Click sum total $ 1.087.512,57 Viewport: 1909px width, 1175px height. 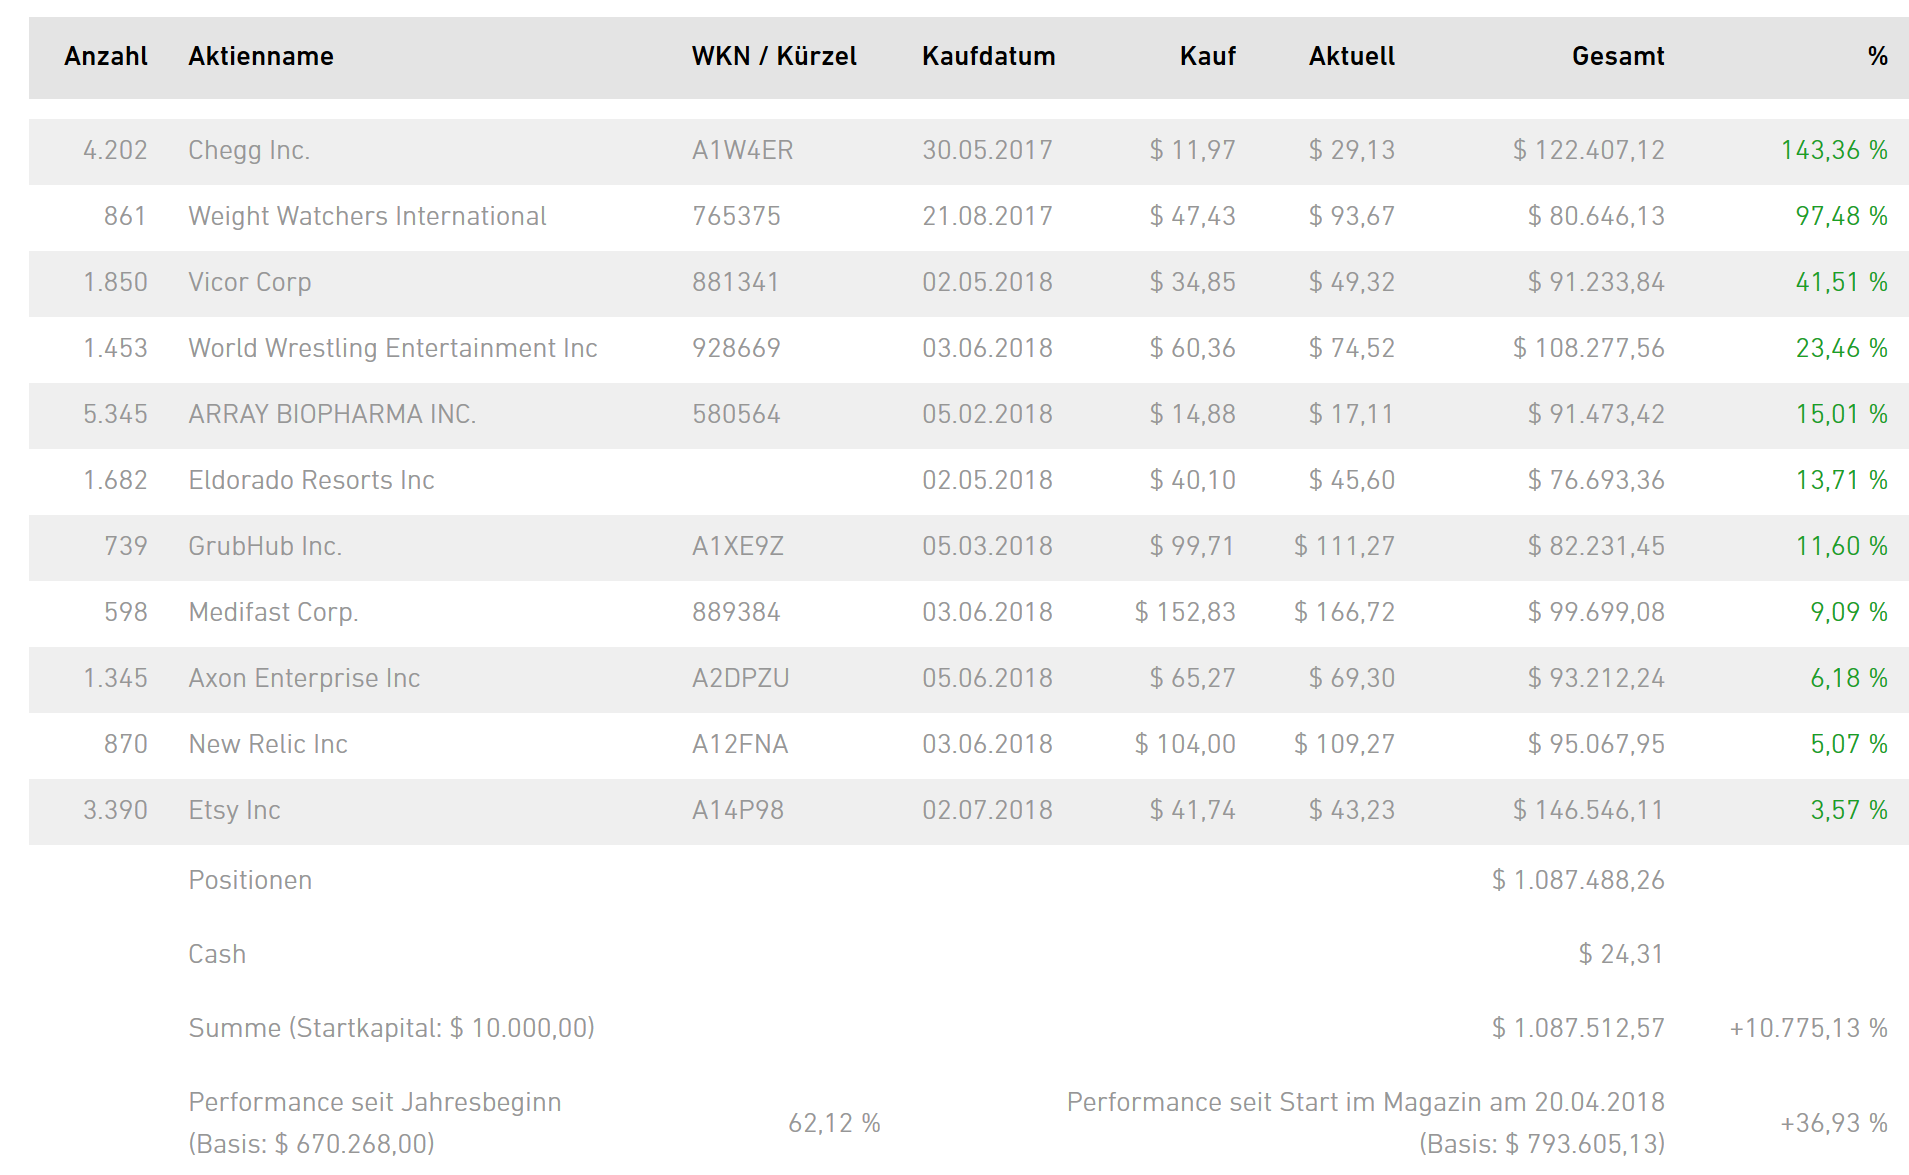1578,1028
